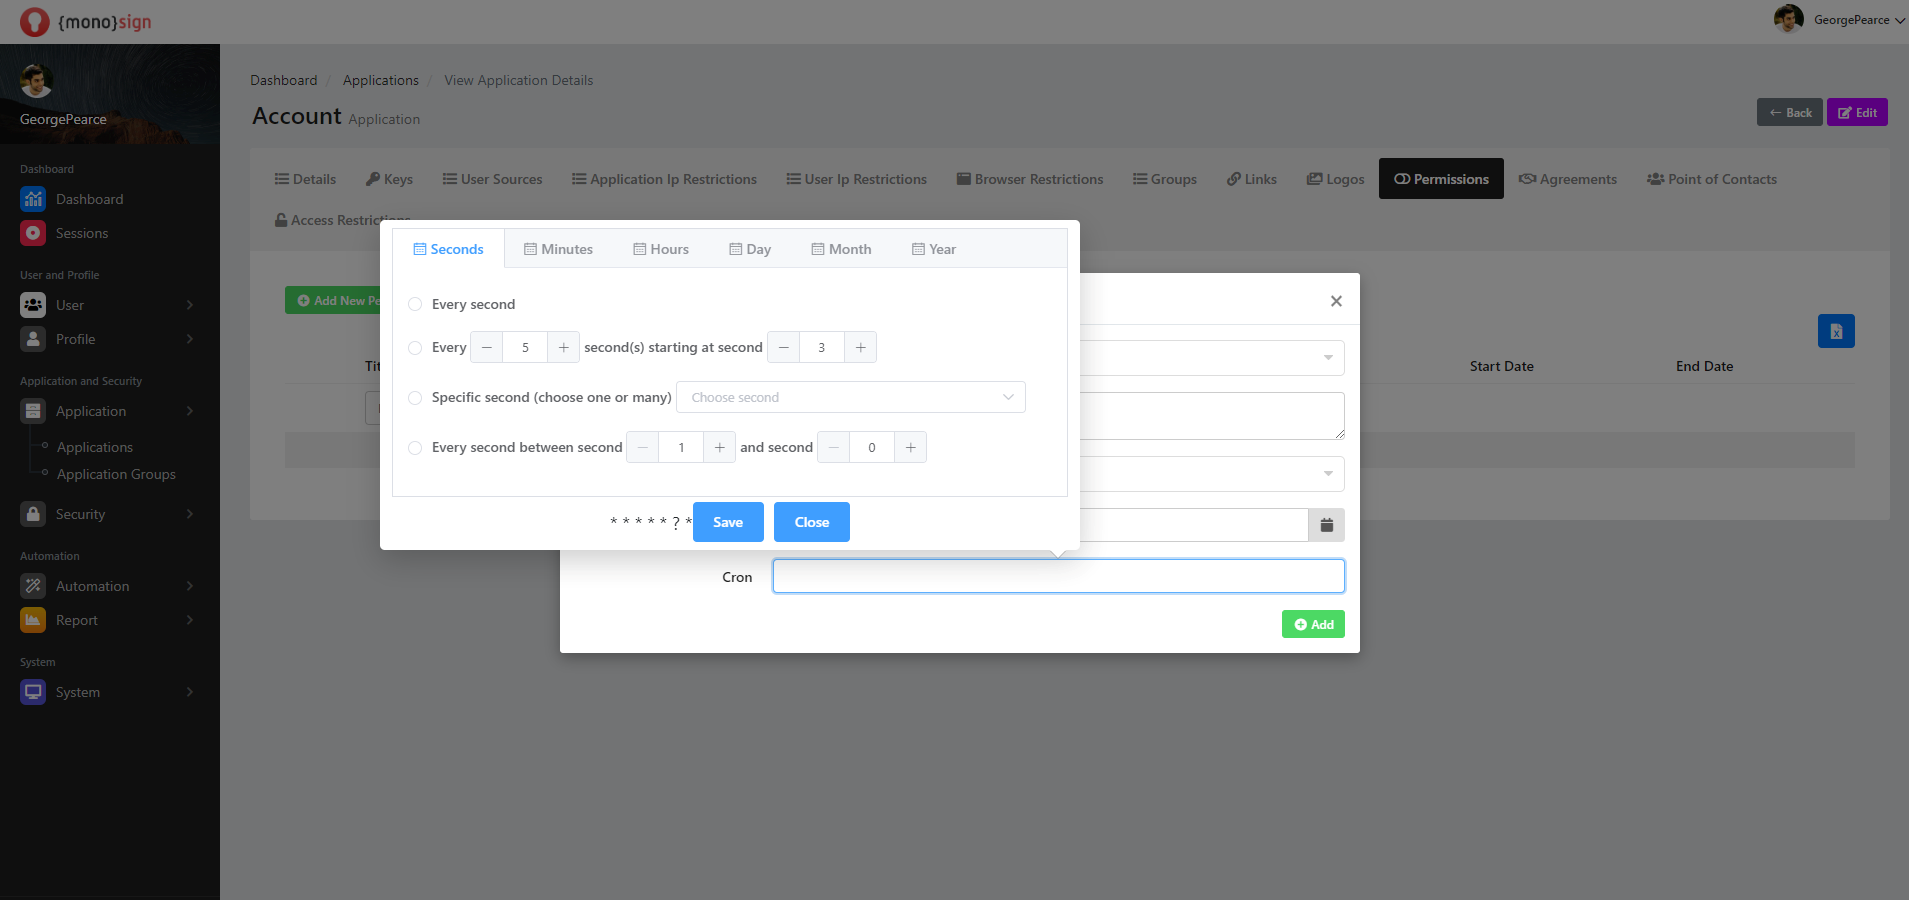The image size is (1909, 900).
Task: Increase the 'Every' seconds interval value
Action: tap(563, 348)
